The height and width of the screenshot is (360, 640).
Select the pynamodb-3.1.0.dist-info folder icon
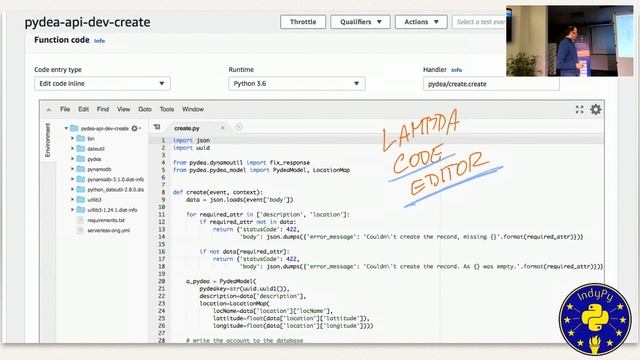(x=81, y=179)
